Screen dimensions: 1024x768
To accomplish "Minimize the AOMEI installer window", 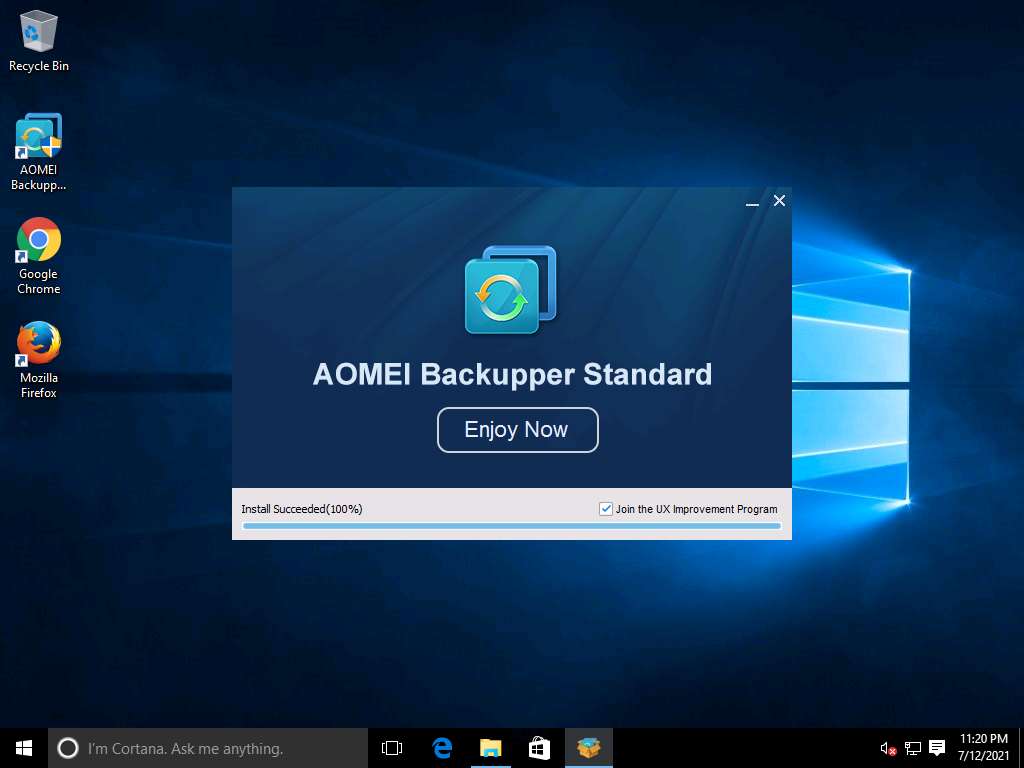I will (x=752, y=202).
